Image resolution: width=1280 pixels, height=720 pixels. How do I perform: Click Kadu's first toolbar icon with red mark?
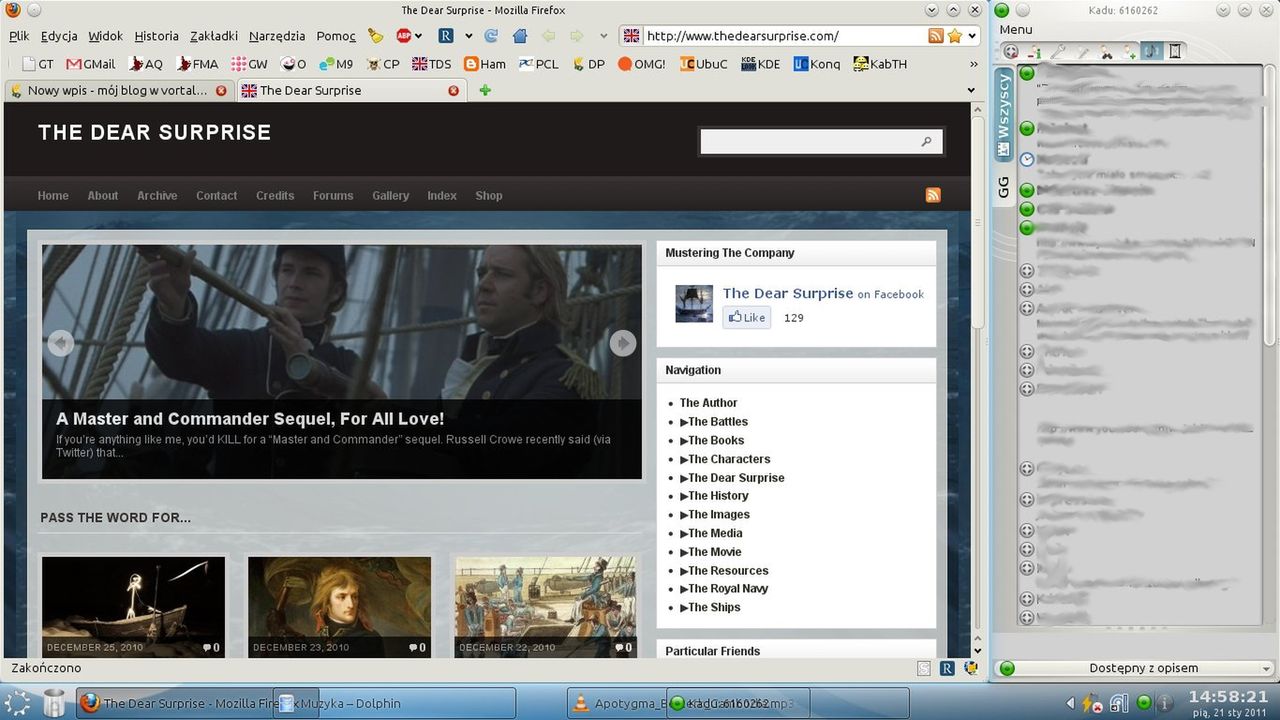(1011, 51)
